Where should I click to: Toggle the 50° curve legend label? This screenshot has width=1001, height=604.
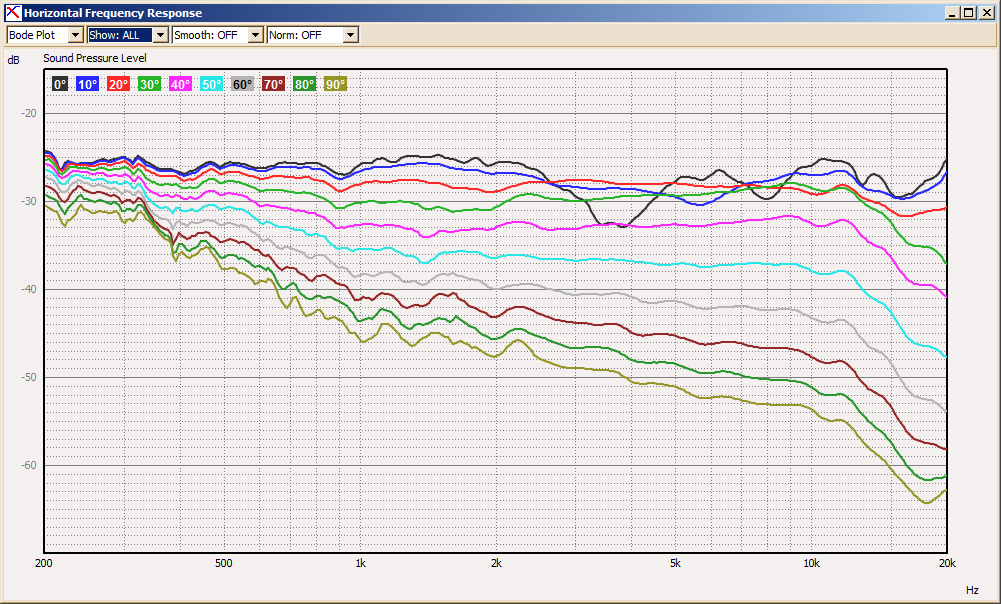(x=211, y=84)
